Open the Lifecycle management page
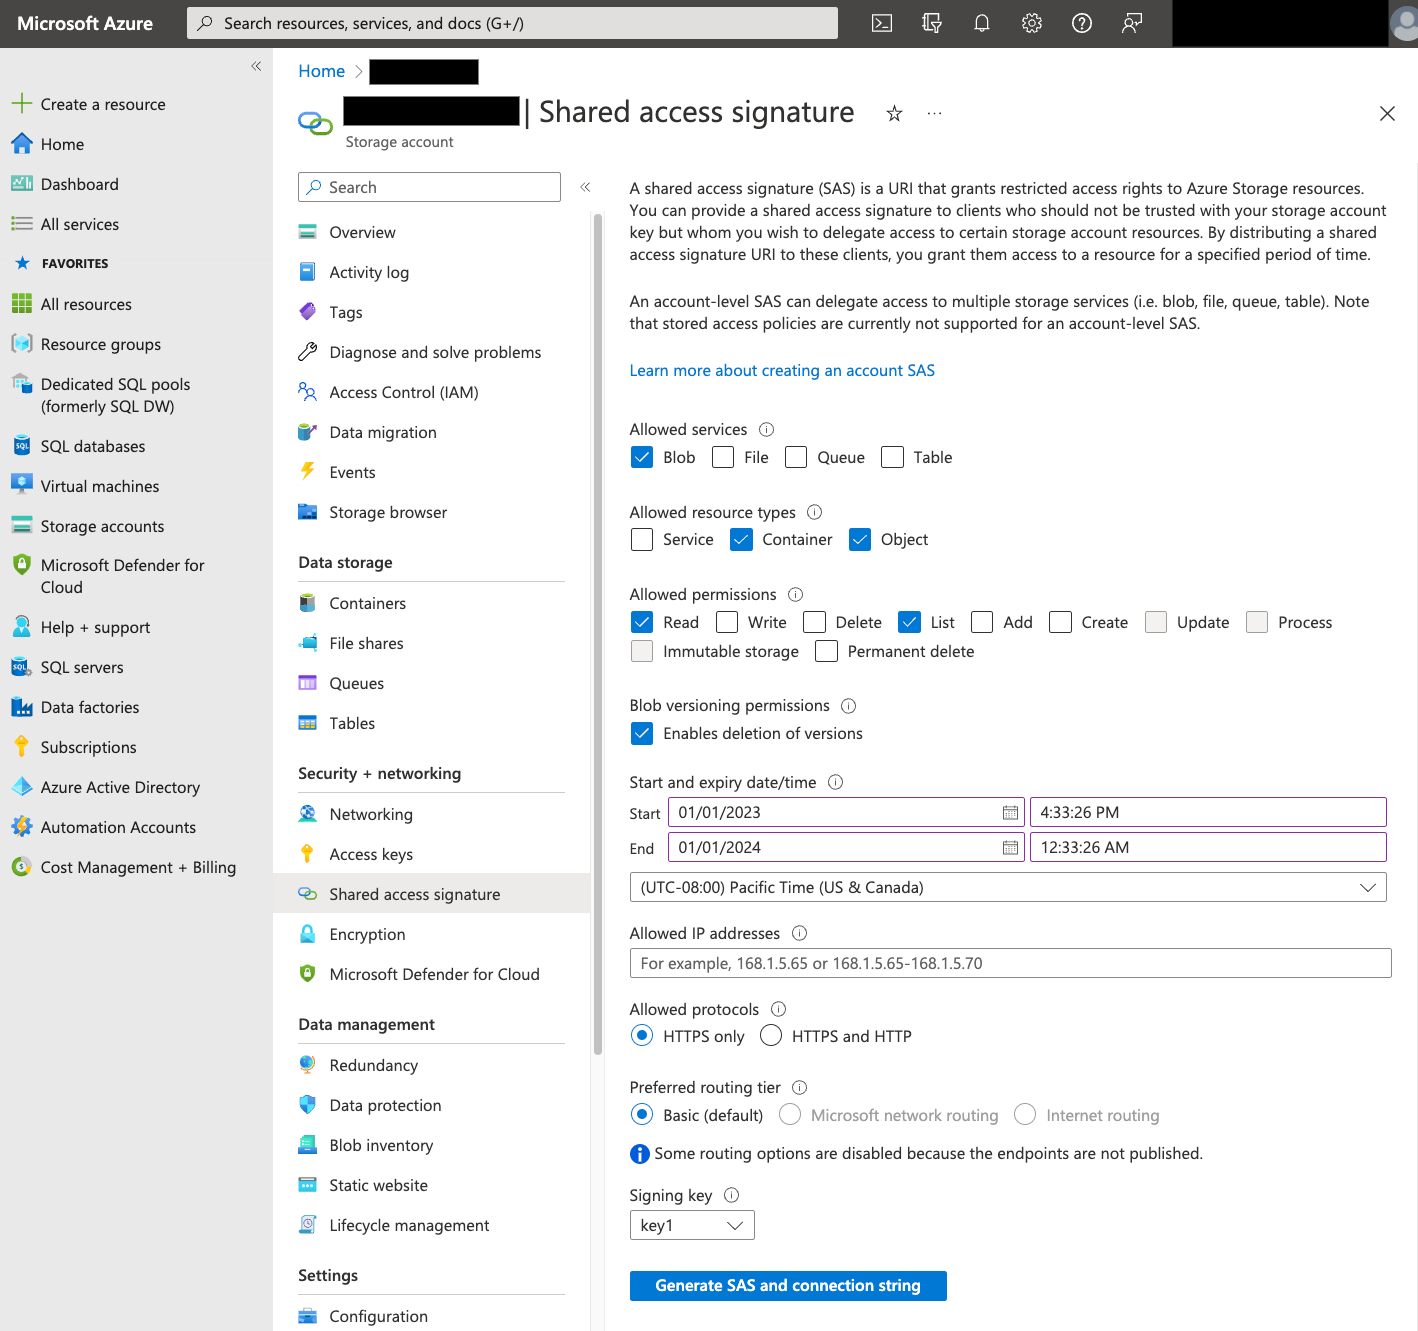Screen dimensions: 1418x1331 point(408,1225)
